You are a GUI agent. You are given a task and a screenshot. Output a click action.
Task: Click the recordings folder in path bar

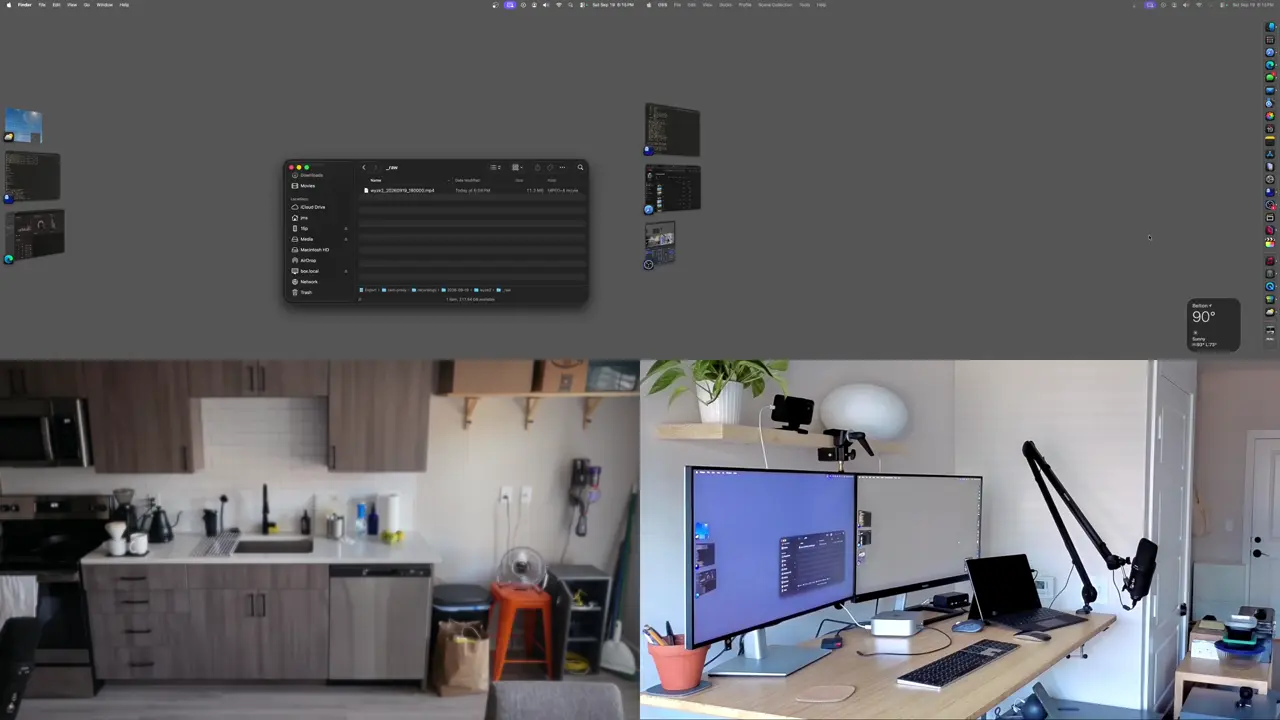click(424, 290)
